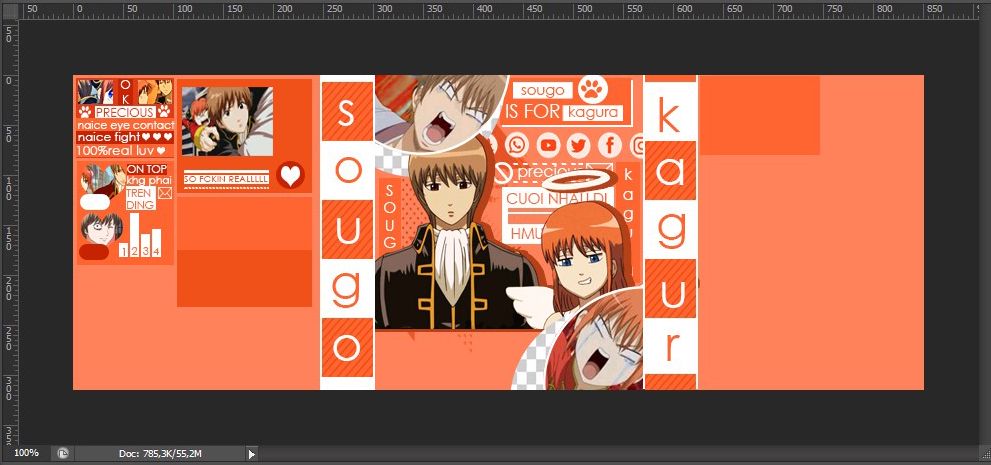Screen dimensions: 991x465
Task: Click the Facebook icon in the artwork
Action: click(609, 145)
